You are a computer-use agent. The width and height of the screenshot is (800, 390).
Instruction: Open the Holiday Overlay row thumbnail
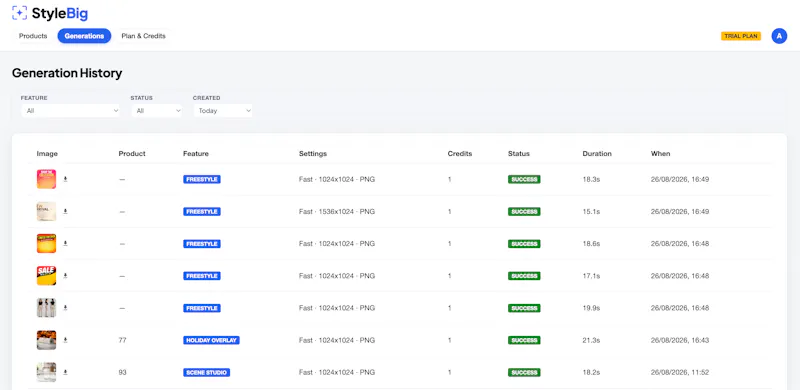(x=46, y=340)
